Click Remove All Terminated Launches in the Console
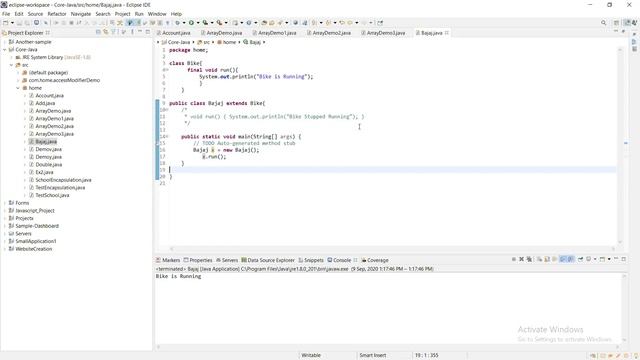 point(529,259)
